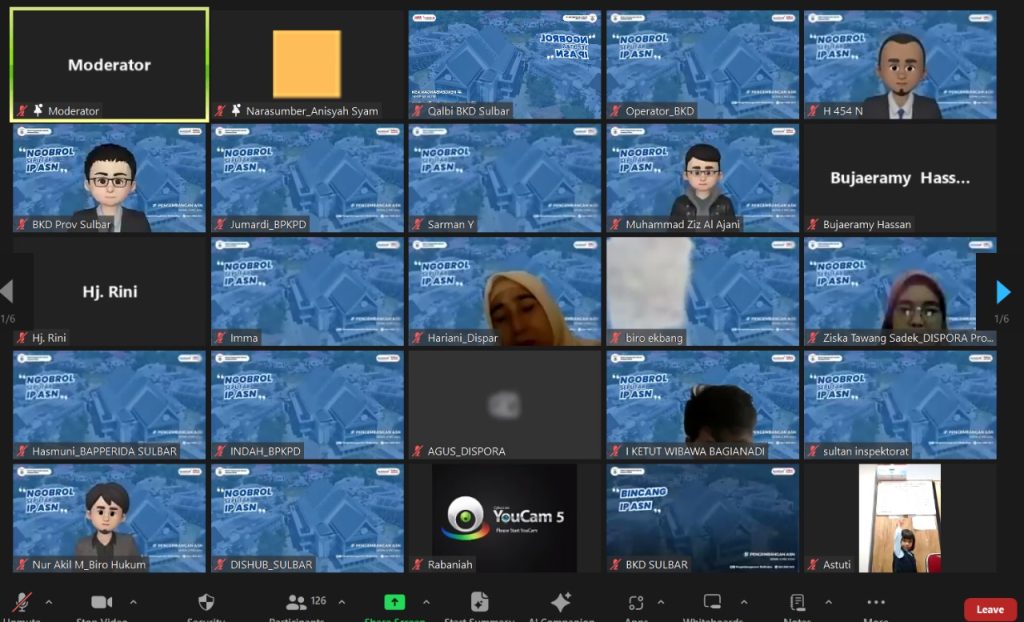Go to next gallery page arrow

1002,292
